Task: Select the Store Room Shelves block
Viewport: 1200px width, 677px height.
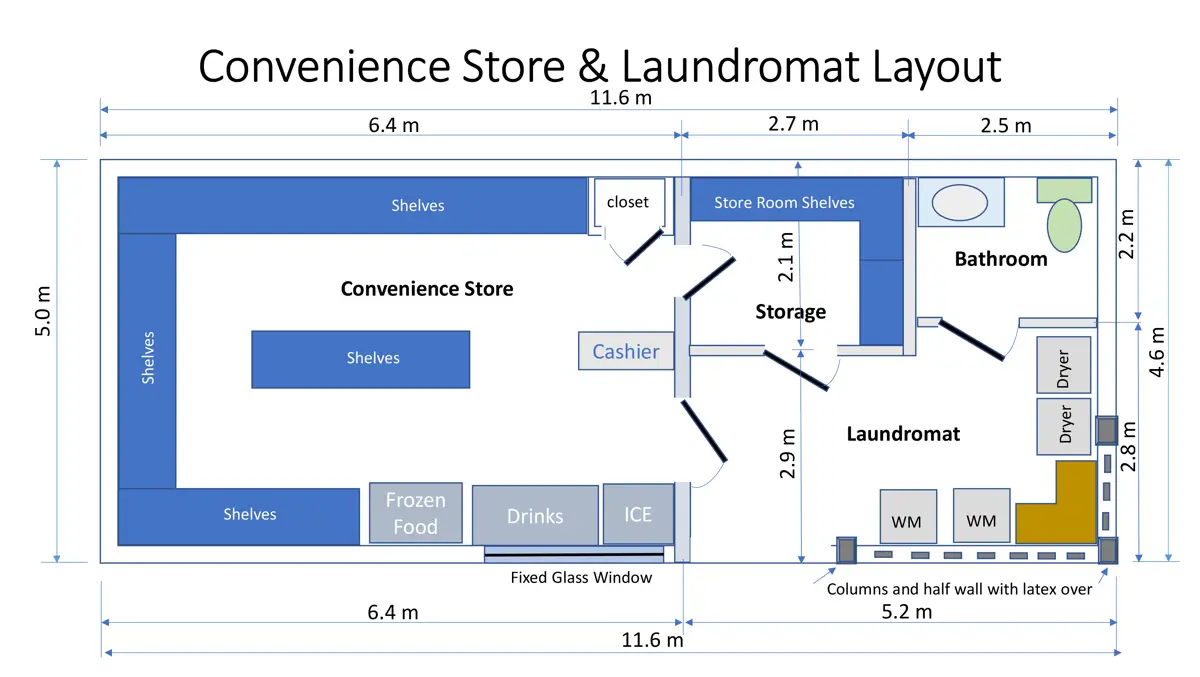Action: click(x=784, y=203)
